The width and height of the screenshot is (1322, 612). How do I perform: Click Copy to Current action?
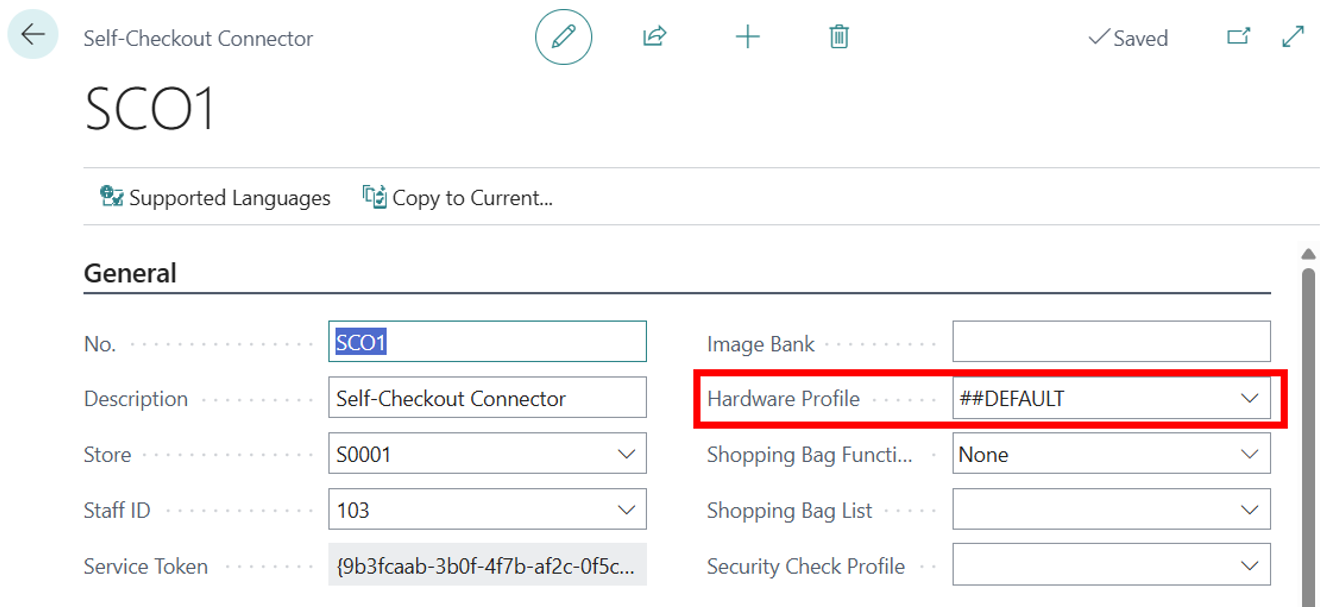458,198
